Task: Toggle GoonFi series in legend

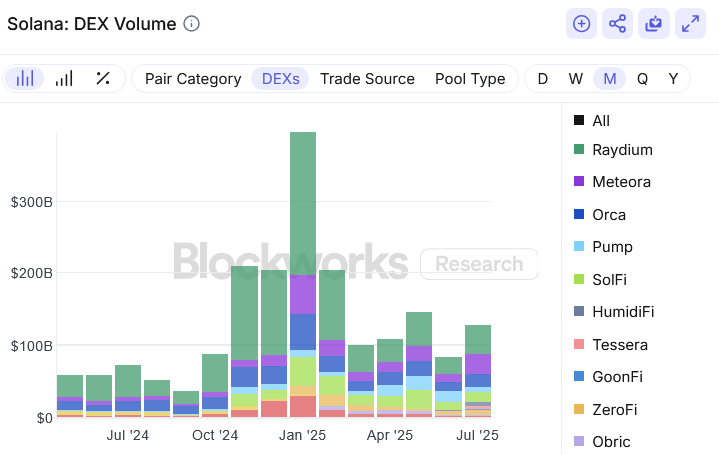Action: pyautogui.click(x=608, y=377)
